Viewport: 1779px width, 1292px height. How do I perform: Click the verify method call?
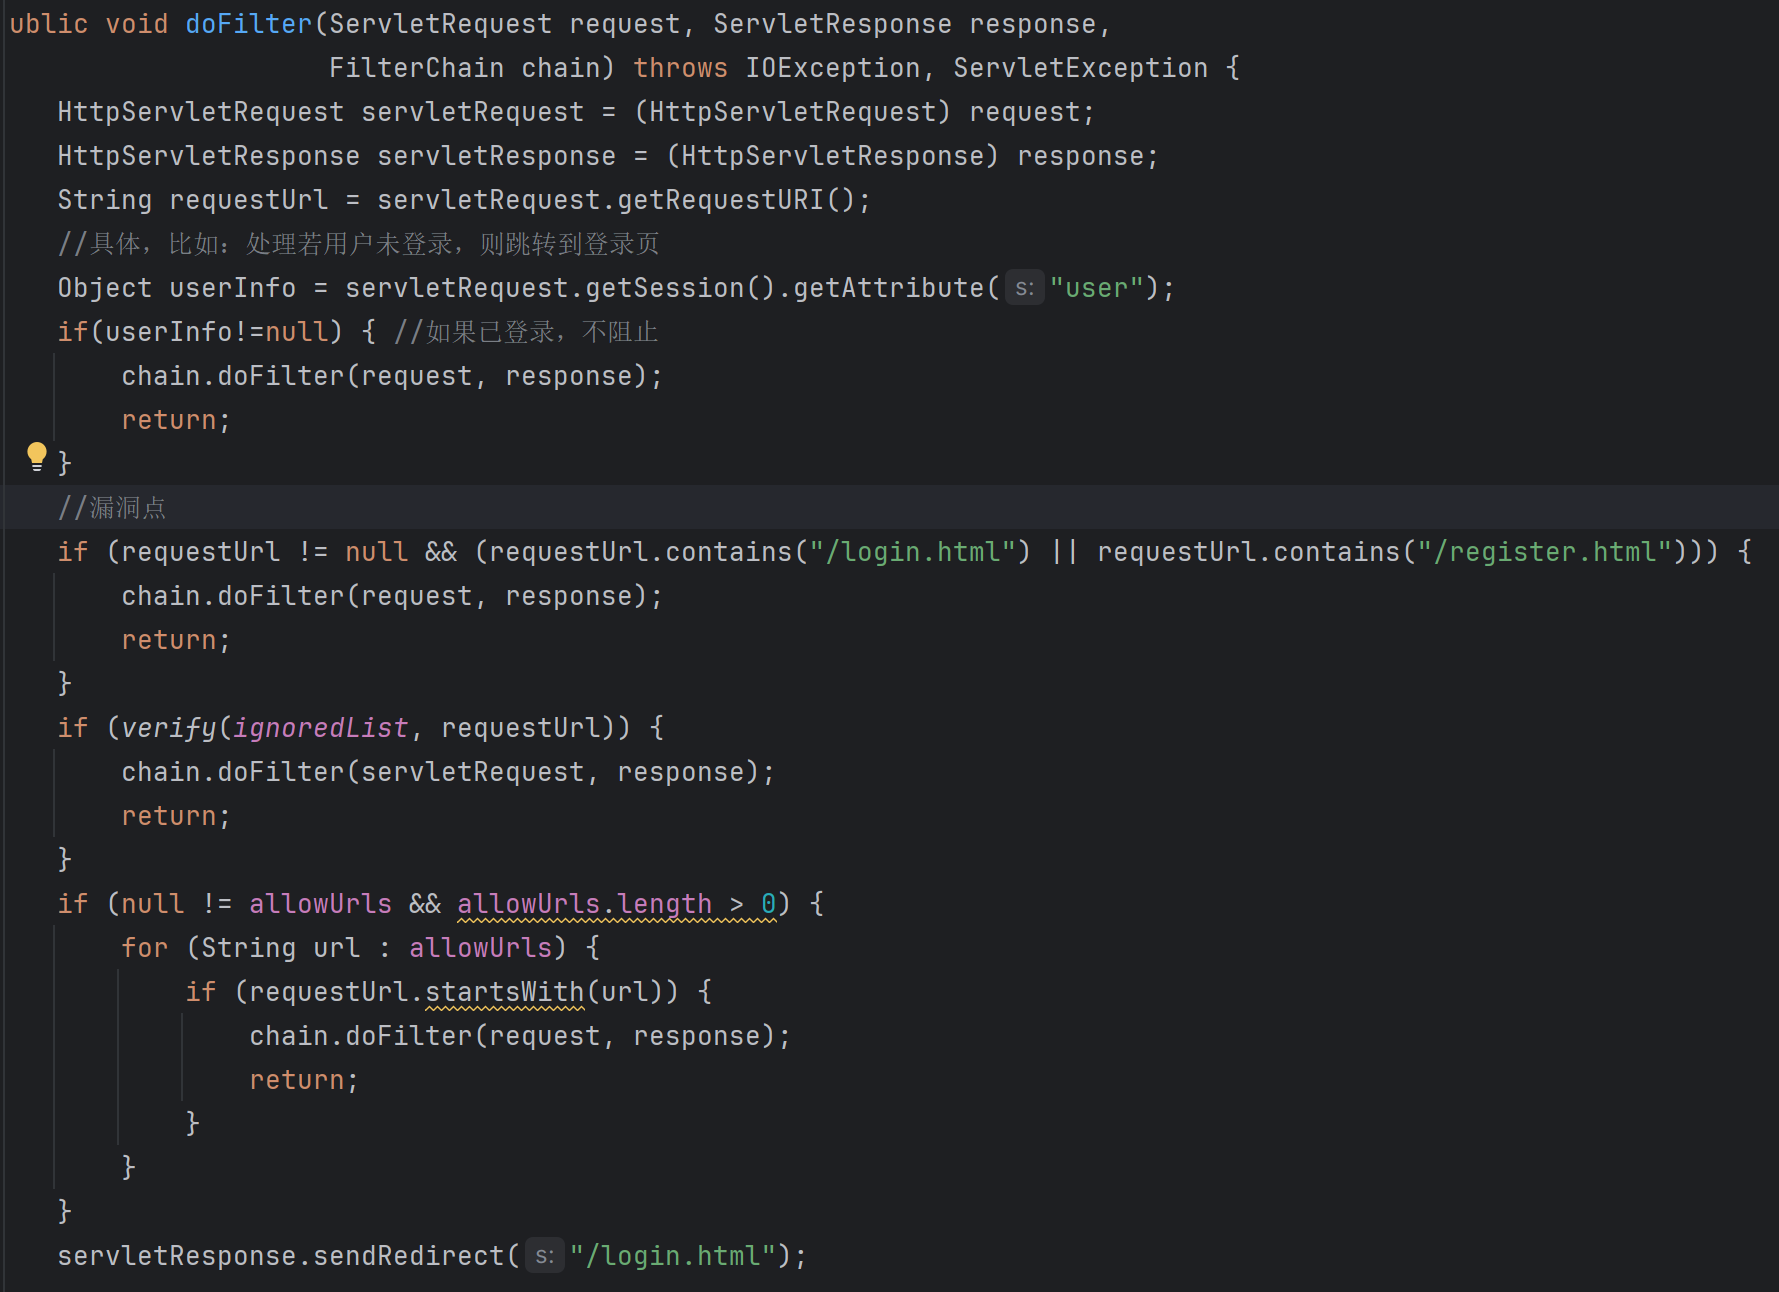[169, 728]
